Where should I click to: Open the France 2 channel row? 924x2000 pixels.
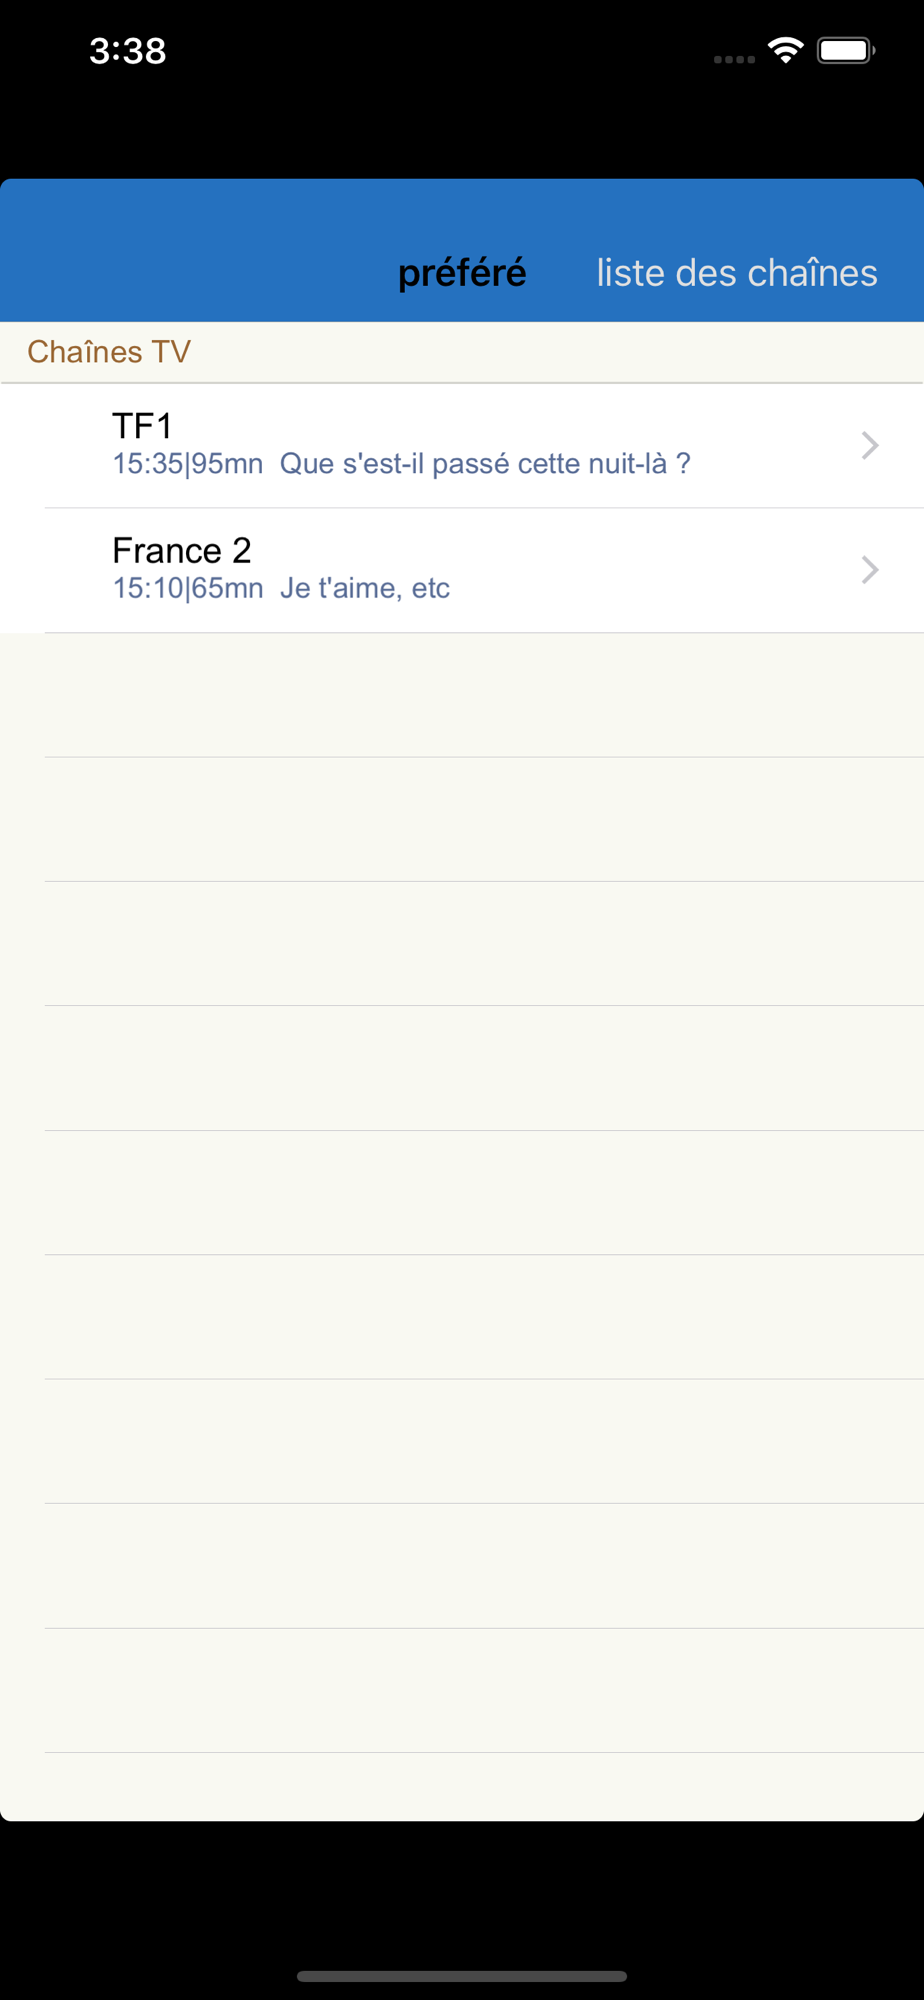[462, 571]
